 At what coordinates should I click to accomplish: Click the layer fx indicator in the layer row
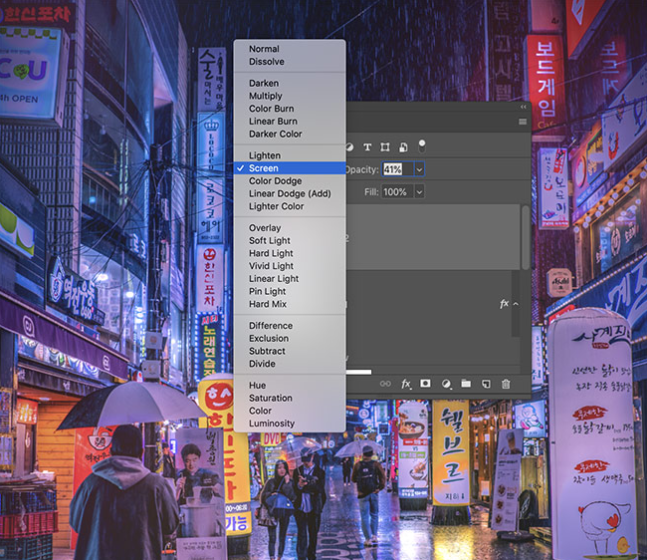[504, 304]
